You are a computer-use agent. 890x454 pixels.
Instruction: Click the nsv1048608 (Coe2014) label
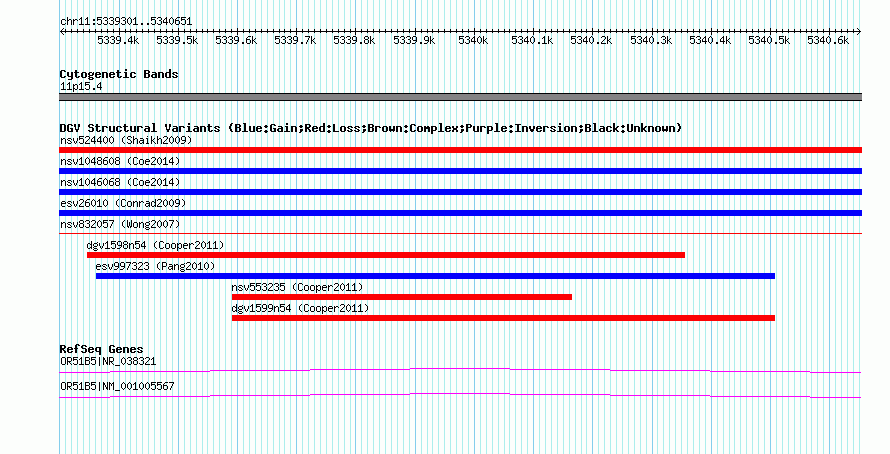[120, 161]
